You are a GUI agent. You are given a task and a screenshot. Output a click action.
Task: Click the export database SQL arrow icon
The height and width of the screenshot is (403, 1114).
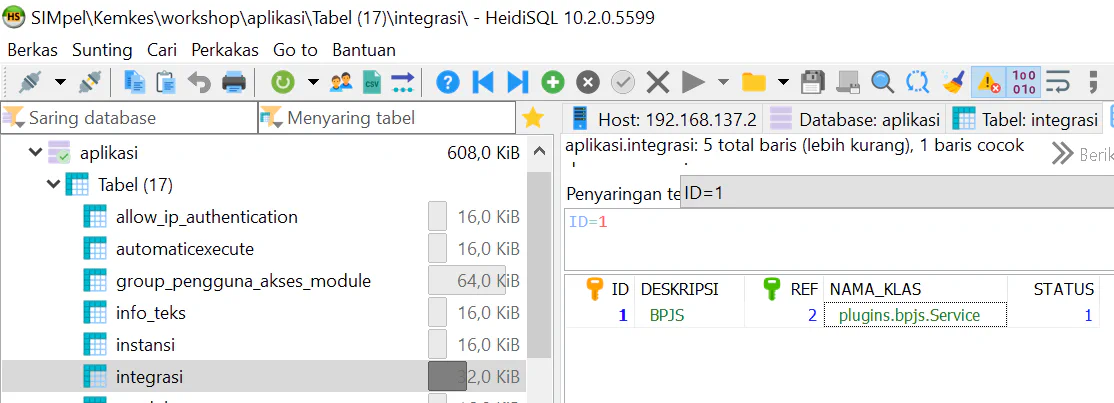(x=402, y=82)
